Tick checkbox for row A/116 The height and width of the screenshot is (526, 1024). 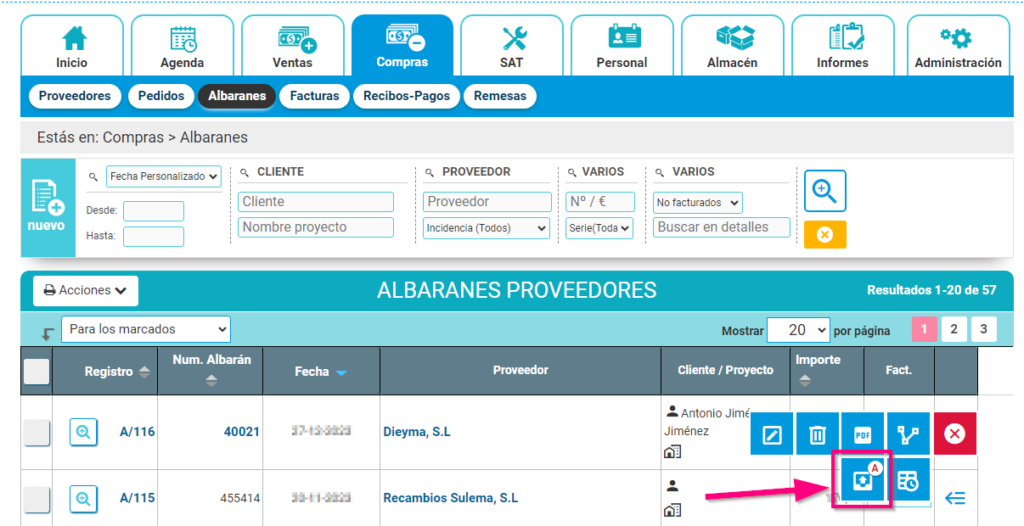[x=37, y=433]
